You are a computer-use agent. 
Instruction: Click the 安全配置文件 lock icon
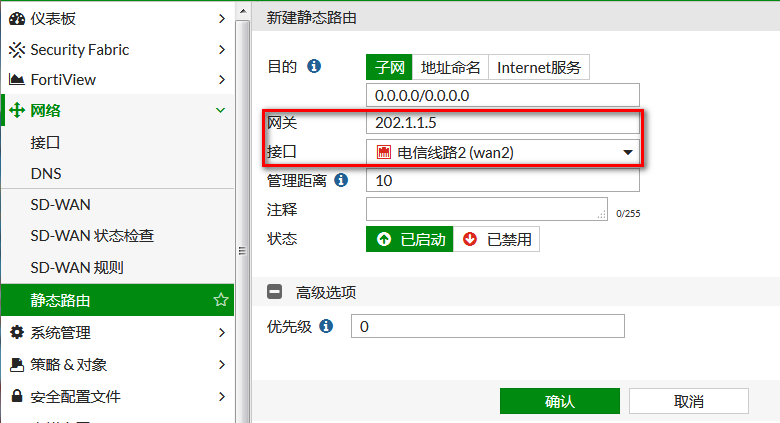point(17,397)
